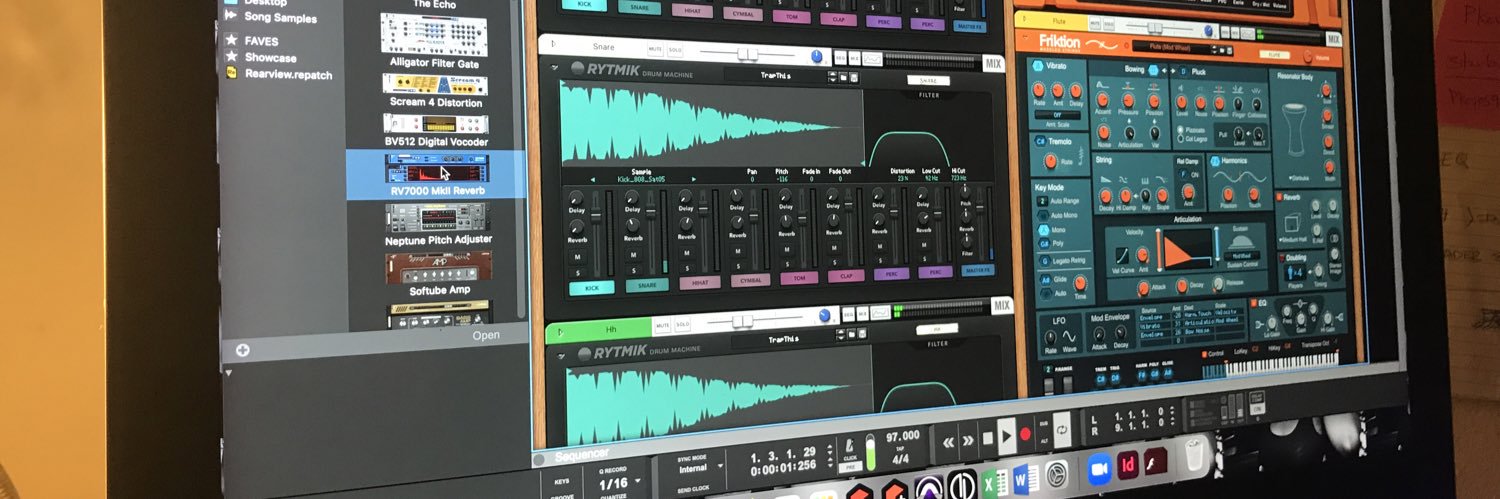Image resolution: width=1500 pixels, height=499 pixels.
Task: Solo the Hh mix channel
Action: pos(682,325)
